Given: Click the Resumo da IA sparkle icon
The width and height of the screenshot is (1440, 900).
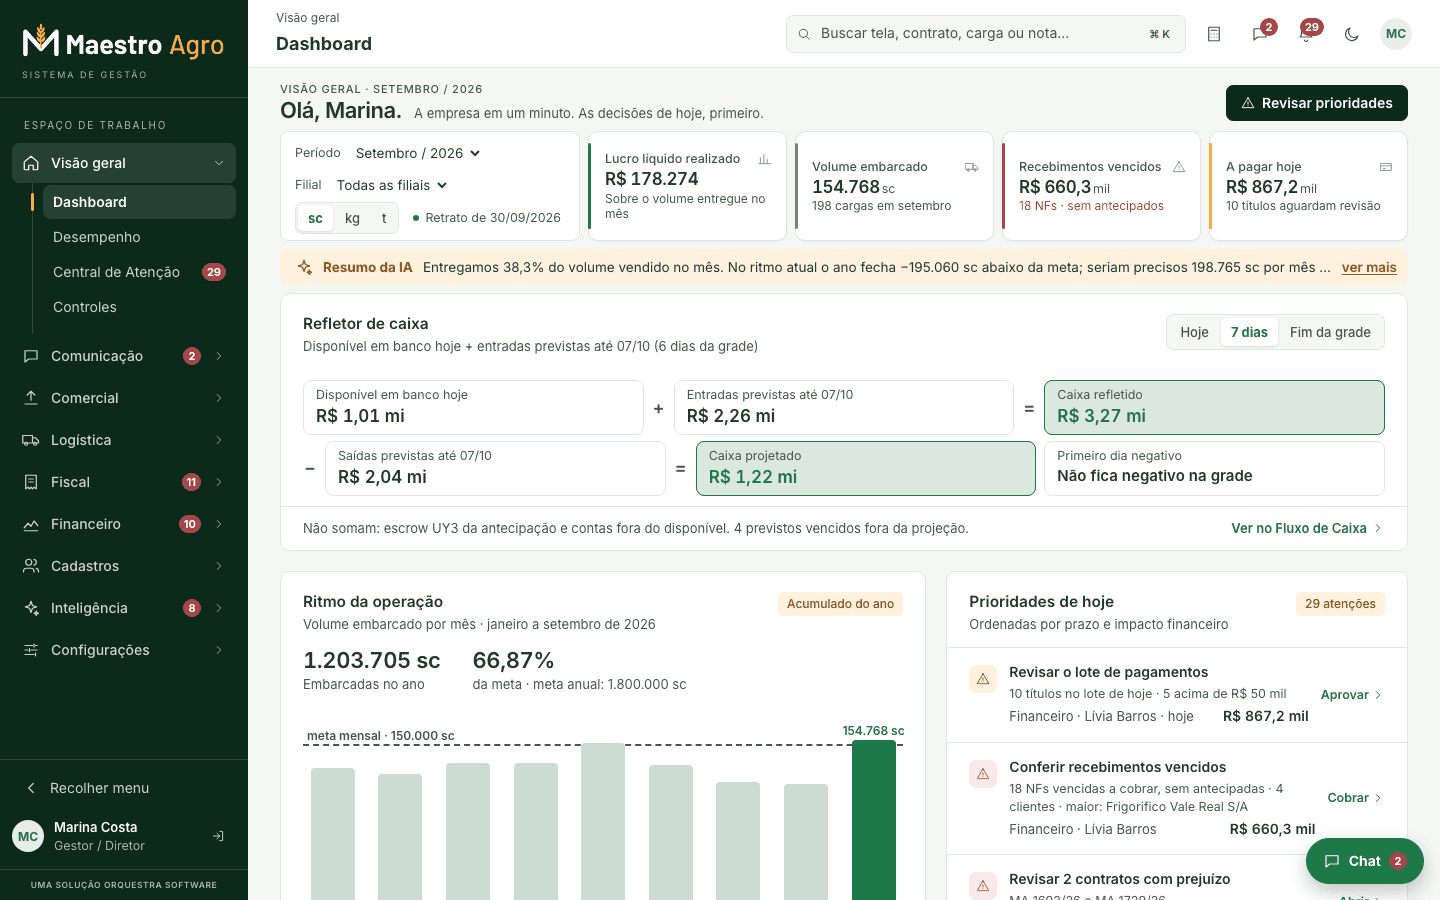Looking at the screenshot, I should tap(305, 267).
